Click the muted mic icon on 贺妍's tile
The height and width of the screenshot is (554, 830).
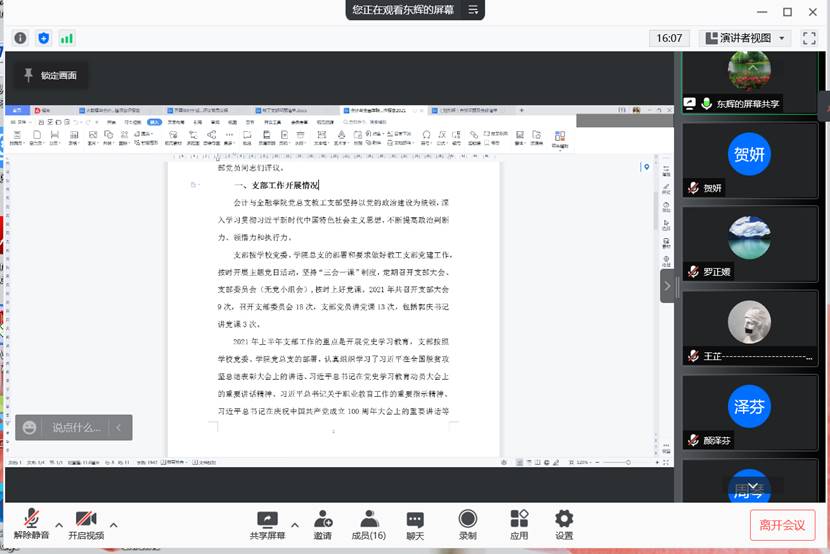pos(693,188)
